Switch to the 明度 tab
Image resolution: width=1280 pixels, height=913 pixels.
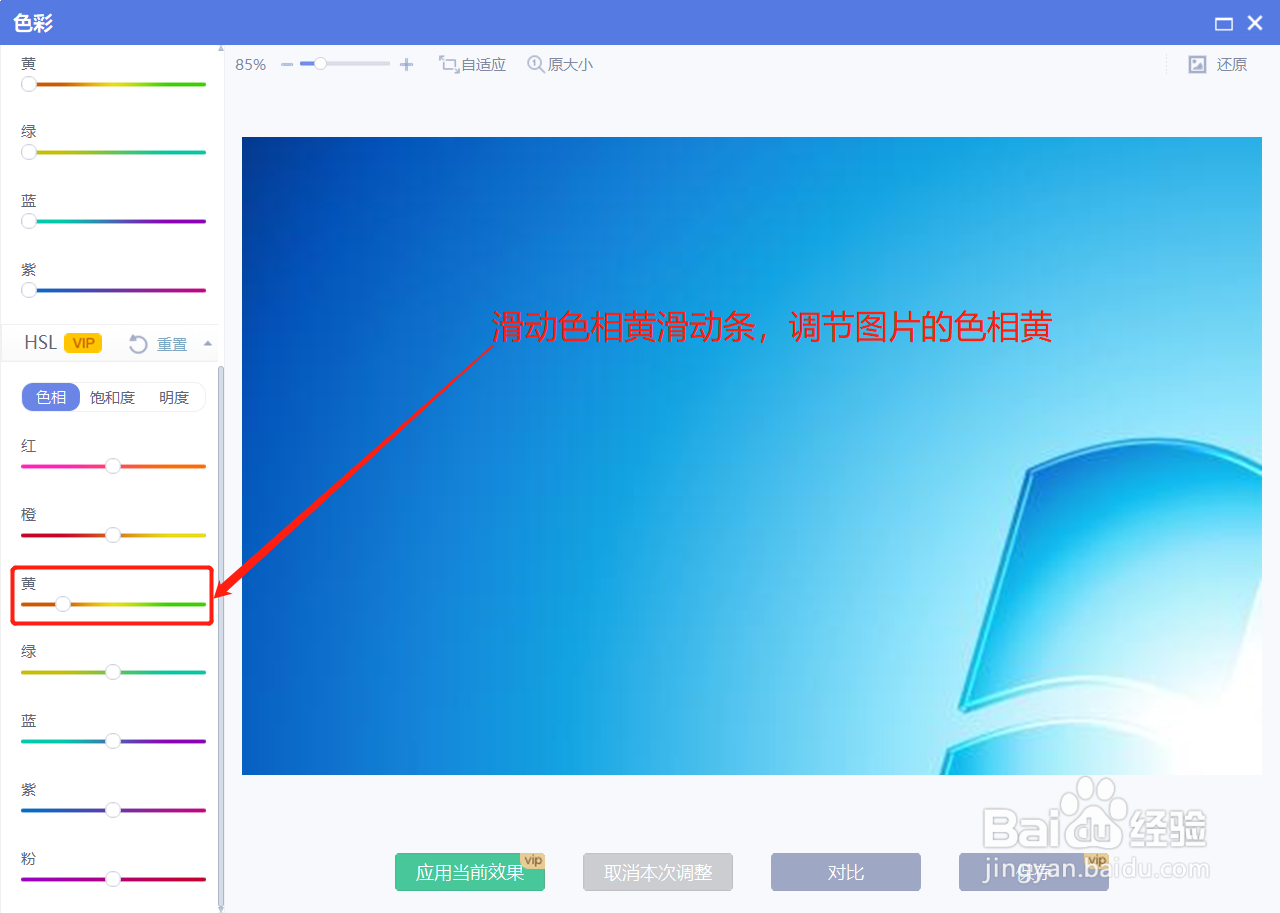(x=174, y=397)
